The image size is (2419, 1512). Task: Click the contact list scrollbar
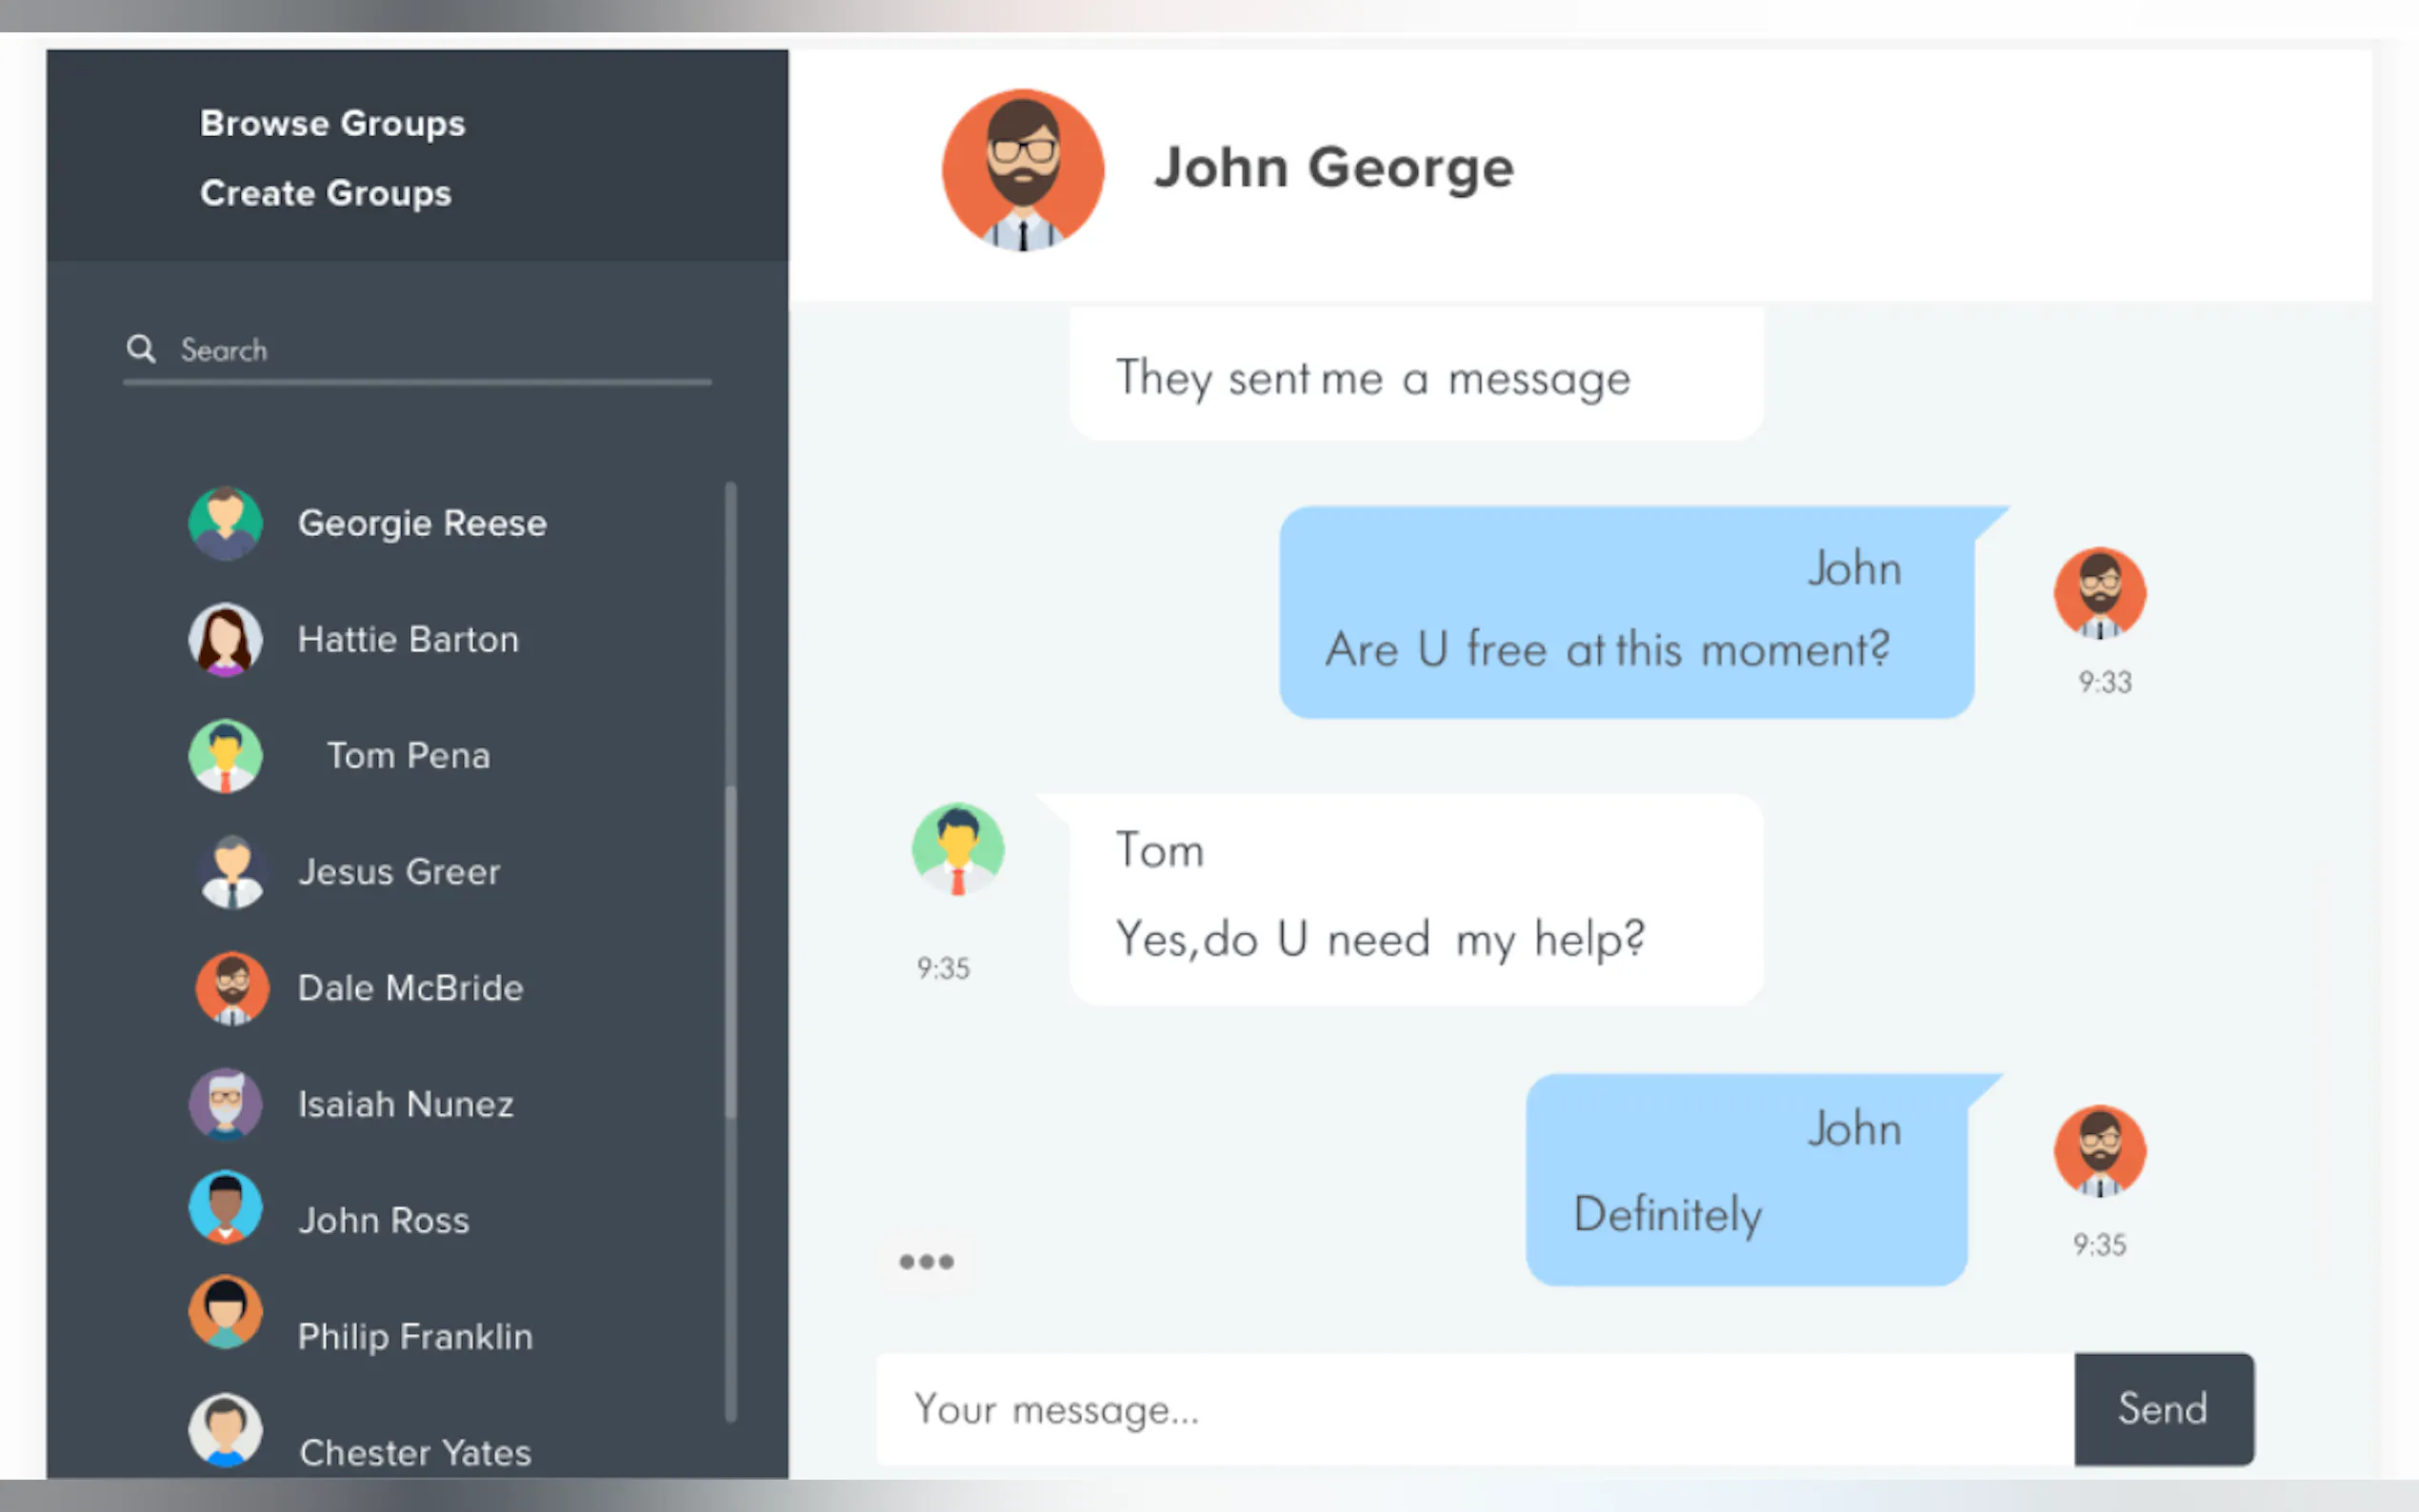(x=731, y=950)
